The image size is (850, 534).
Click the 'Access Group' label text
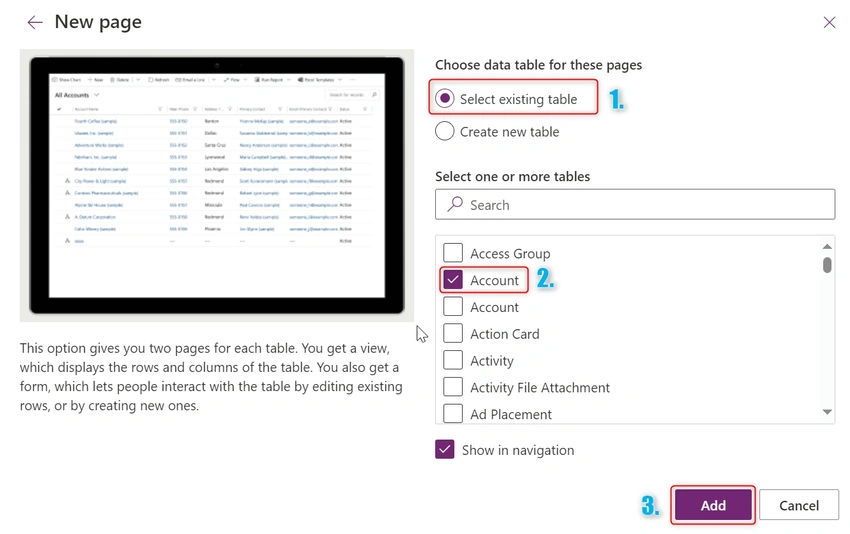510,253
